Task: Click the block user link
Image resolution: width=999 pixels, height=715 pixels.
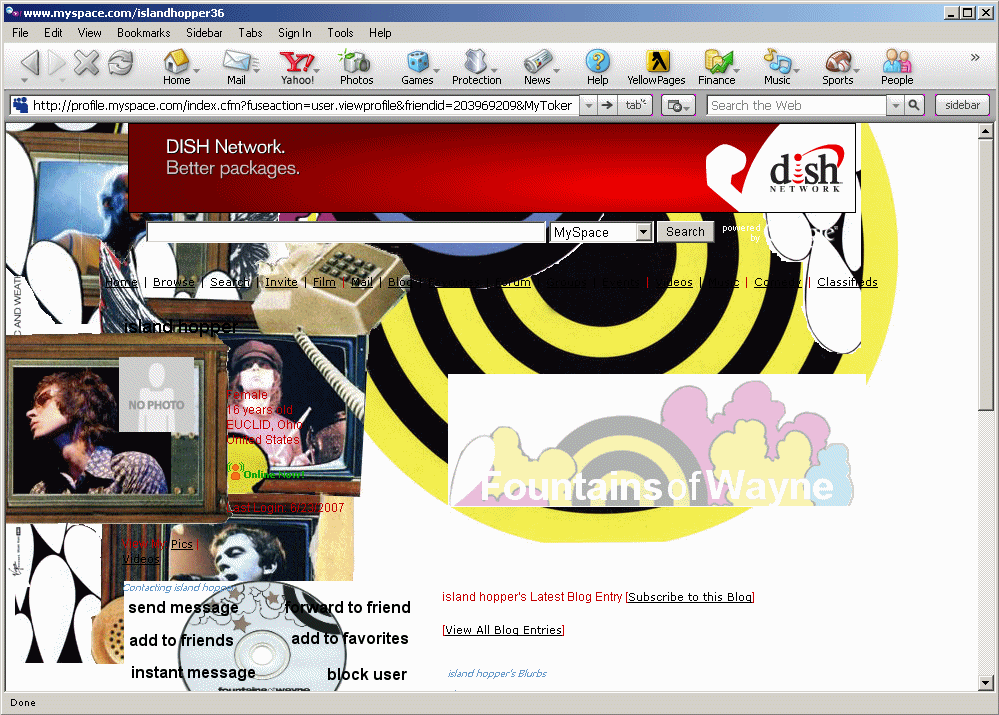Action: 366,674
